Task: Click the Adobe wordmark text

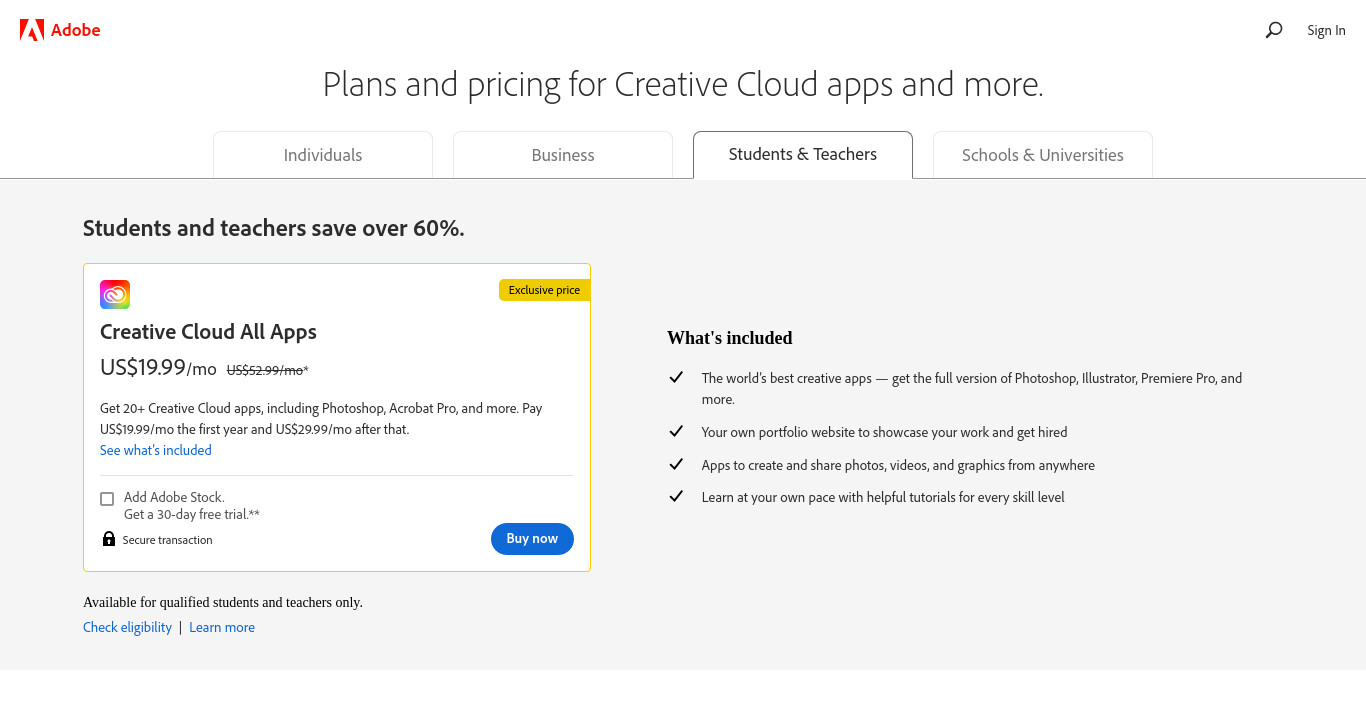Action: coord(76,30)
